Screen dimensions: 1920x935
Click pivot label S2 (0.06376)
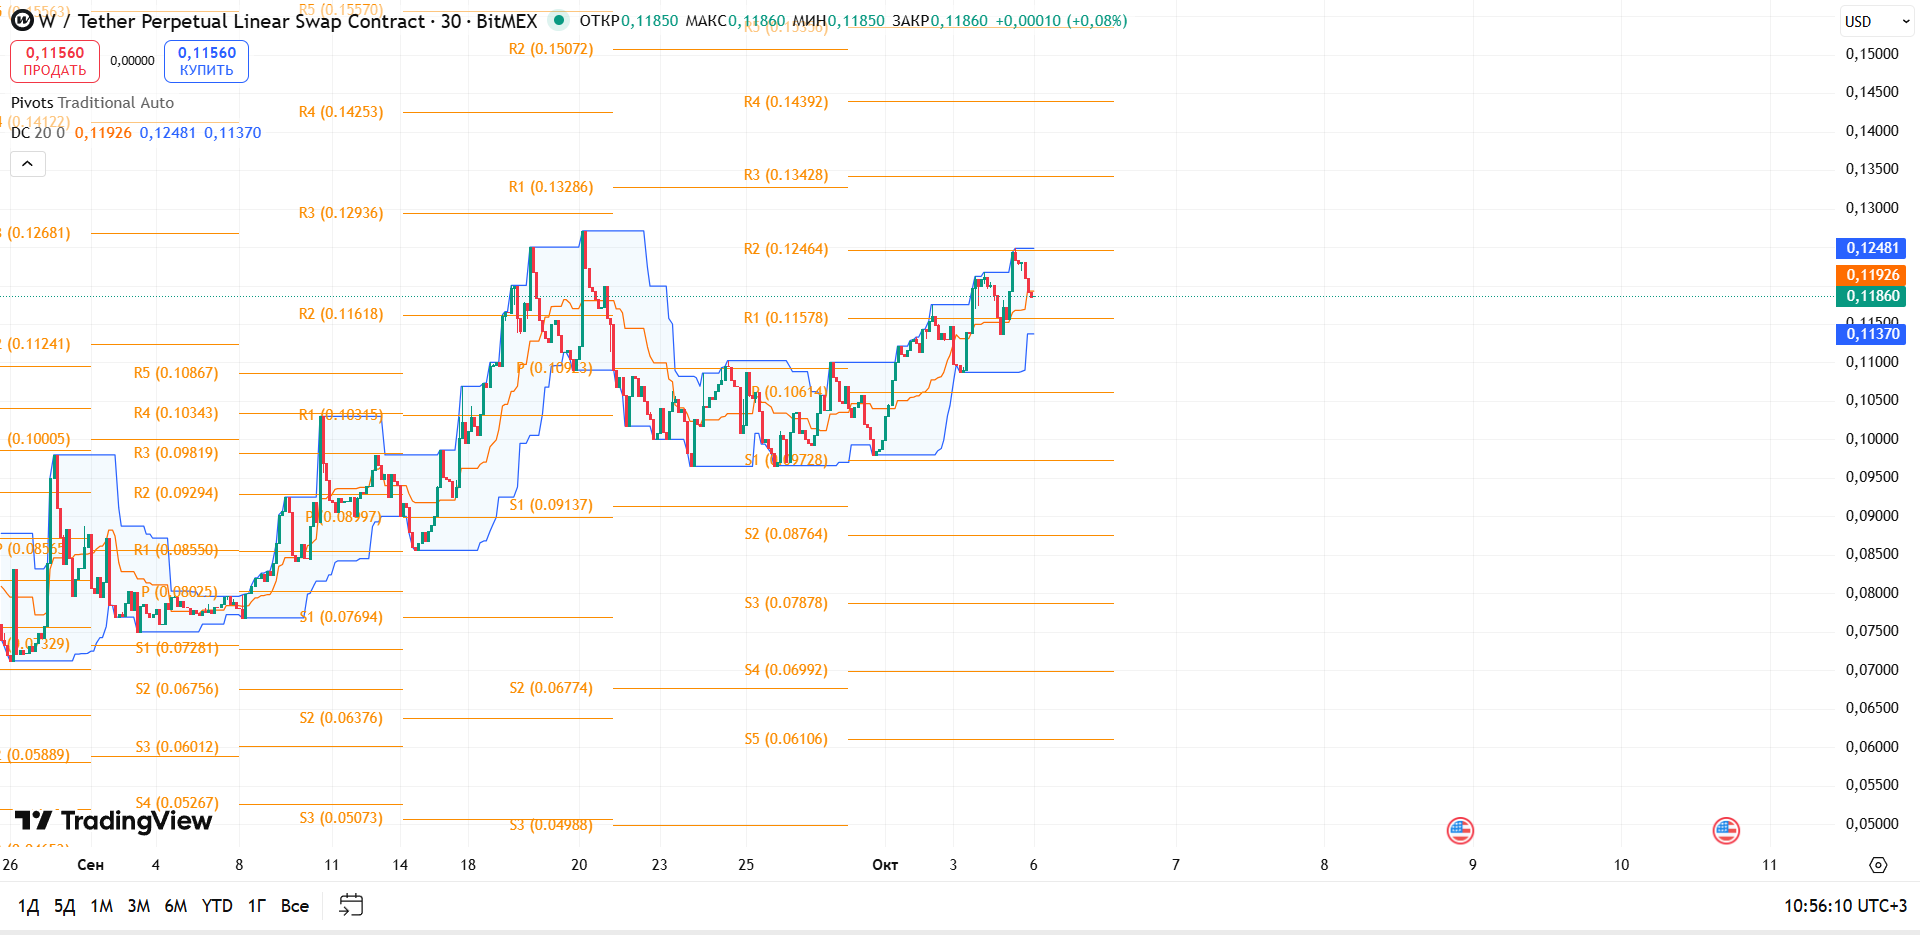341,718
